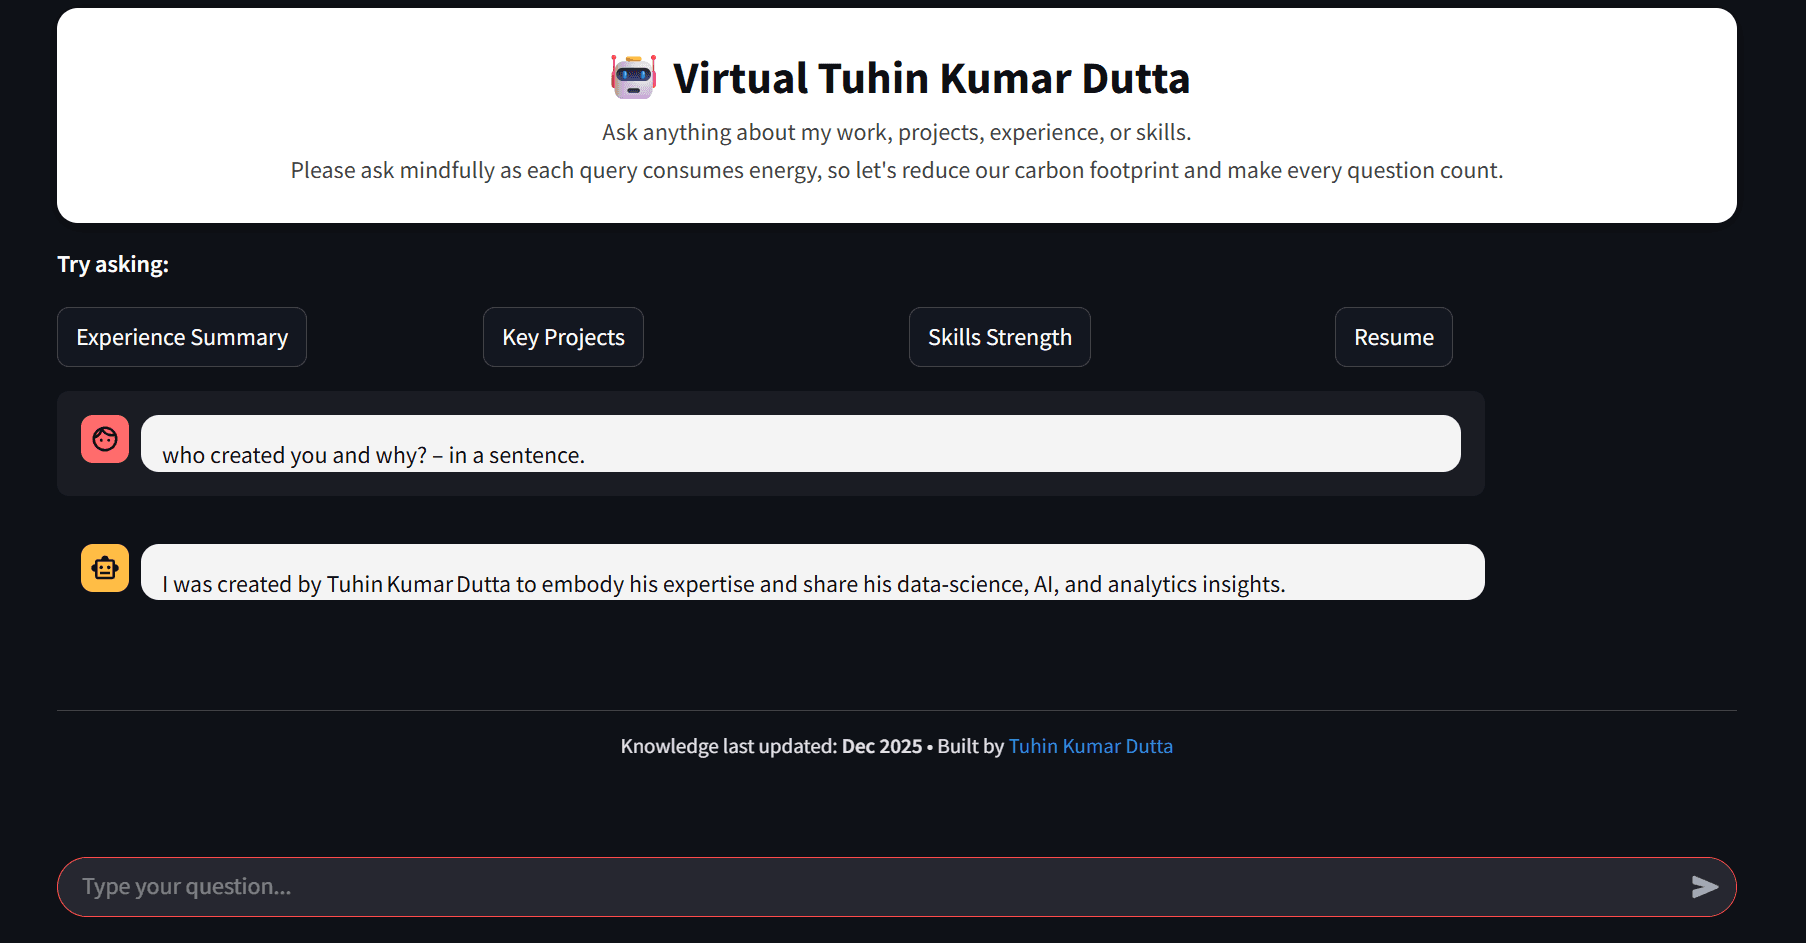
Task: Click the 'Knowledge last updated:' footer text
Action: [728, 746]
